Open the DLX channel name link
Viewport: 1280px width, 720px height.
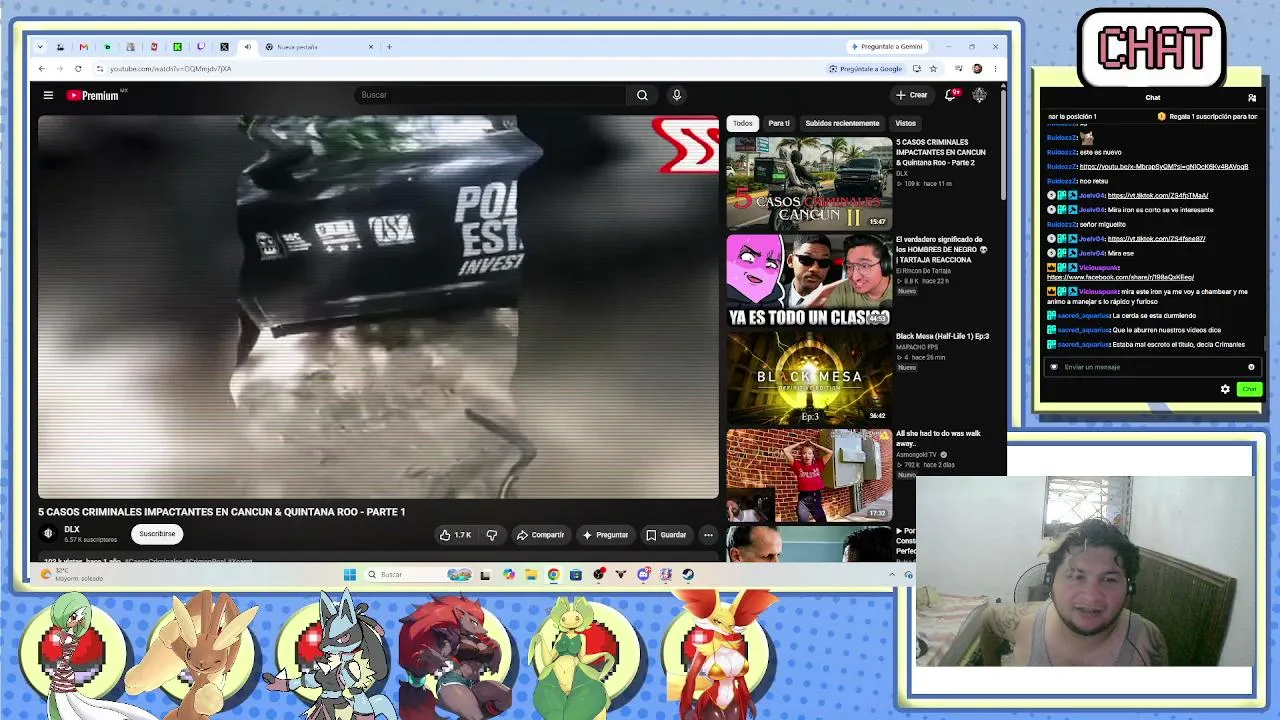point(72,530)
